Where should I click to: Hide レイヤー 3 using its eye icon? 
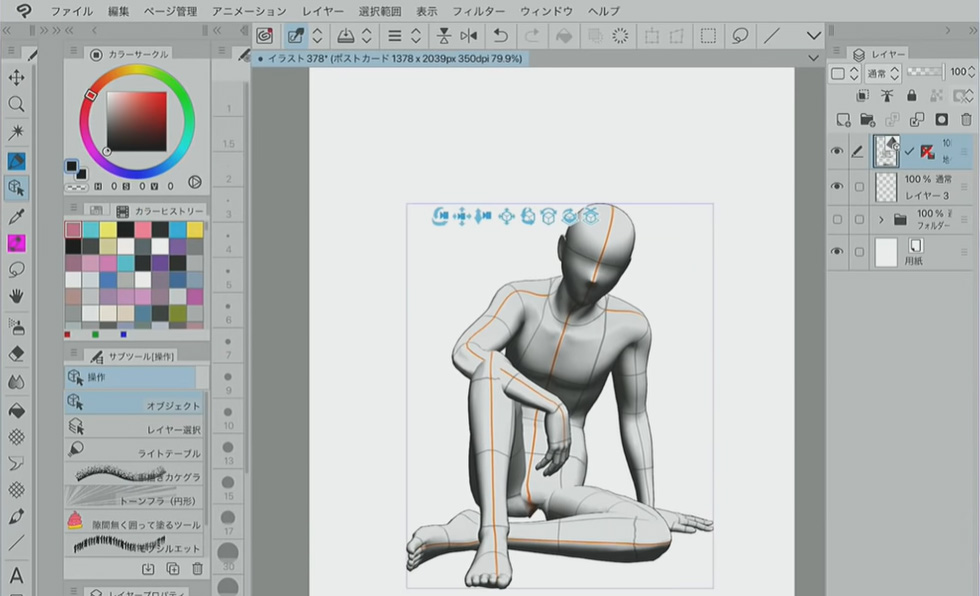(x=837, y=186)
